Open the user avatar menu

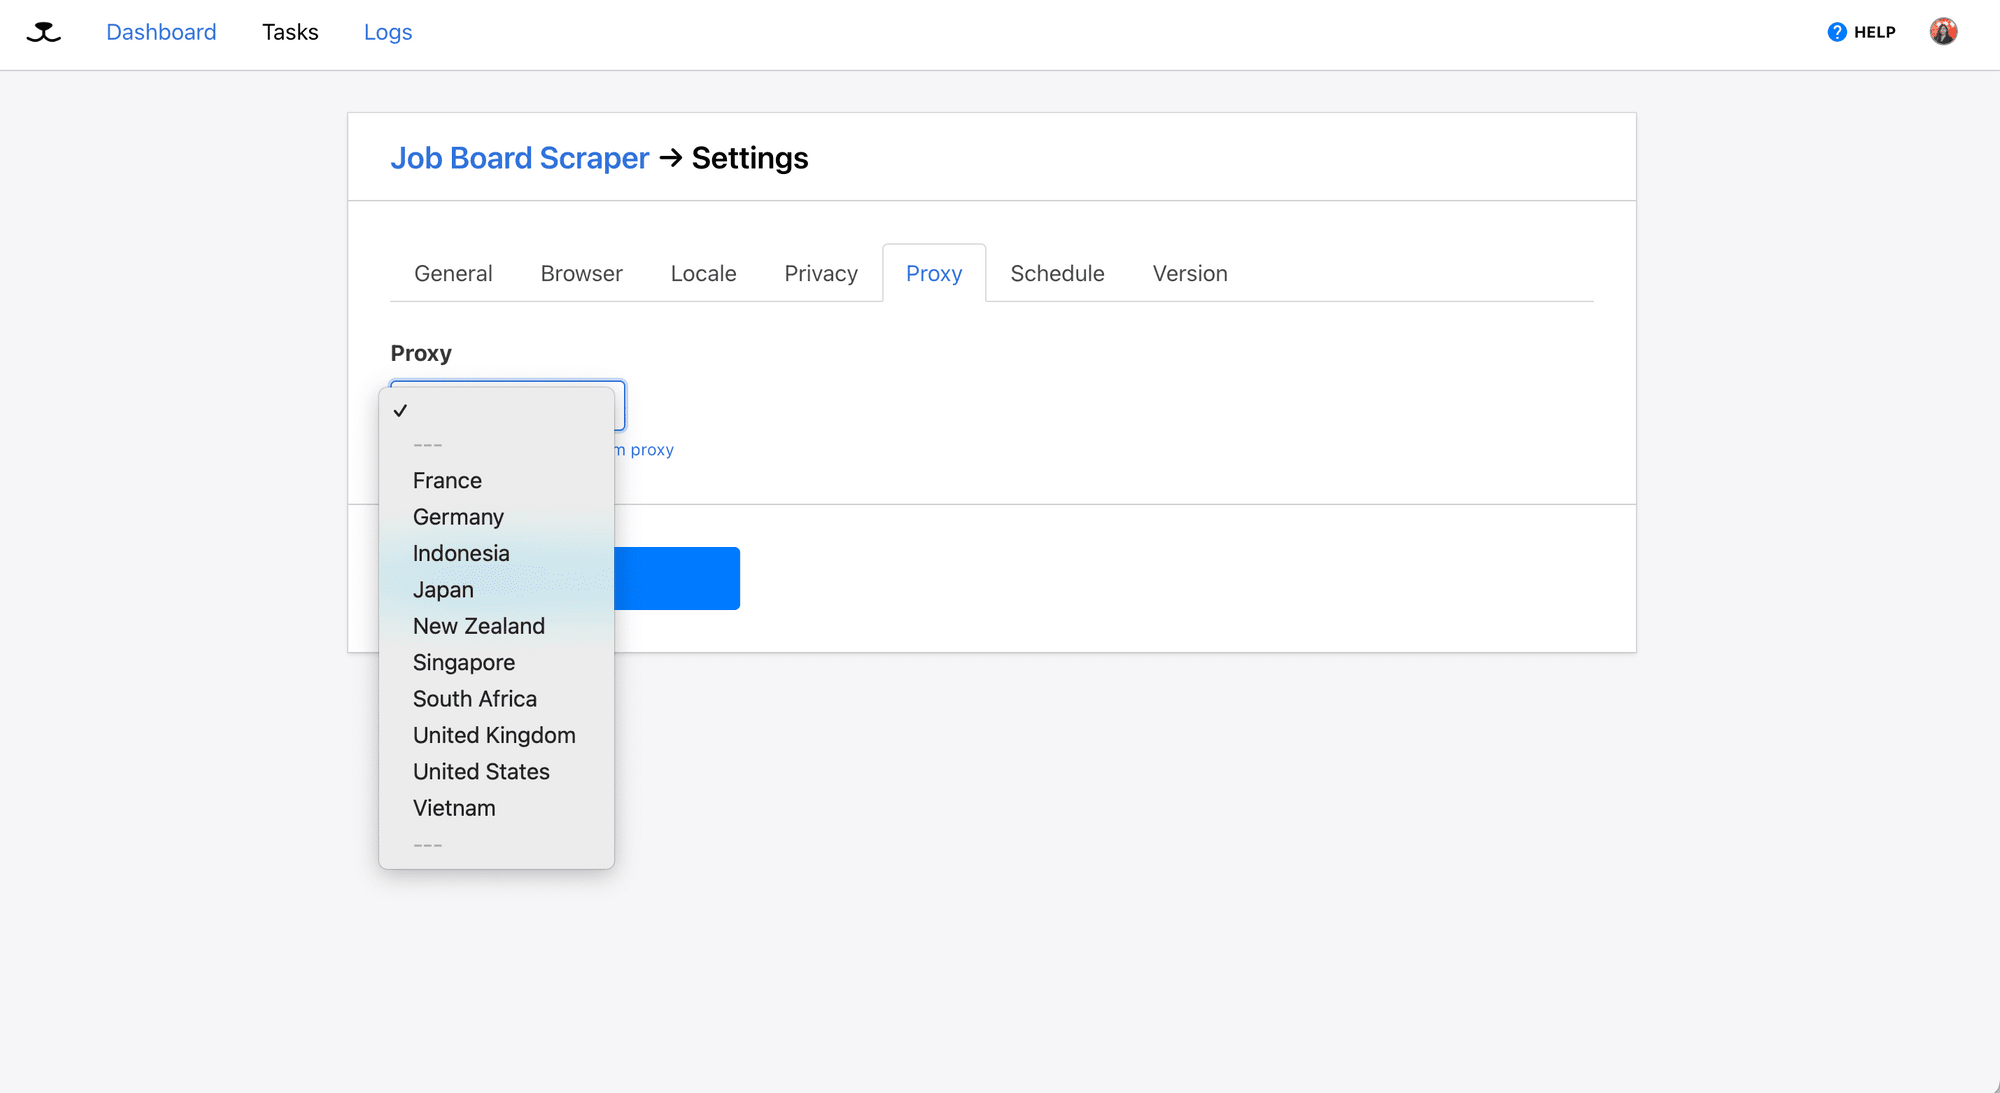tap(1943, 32)
